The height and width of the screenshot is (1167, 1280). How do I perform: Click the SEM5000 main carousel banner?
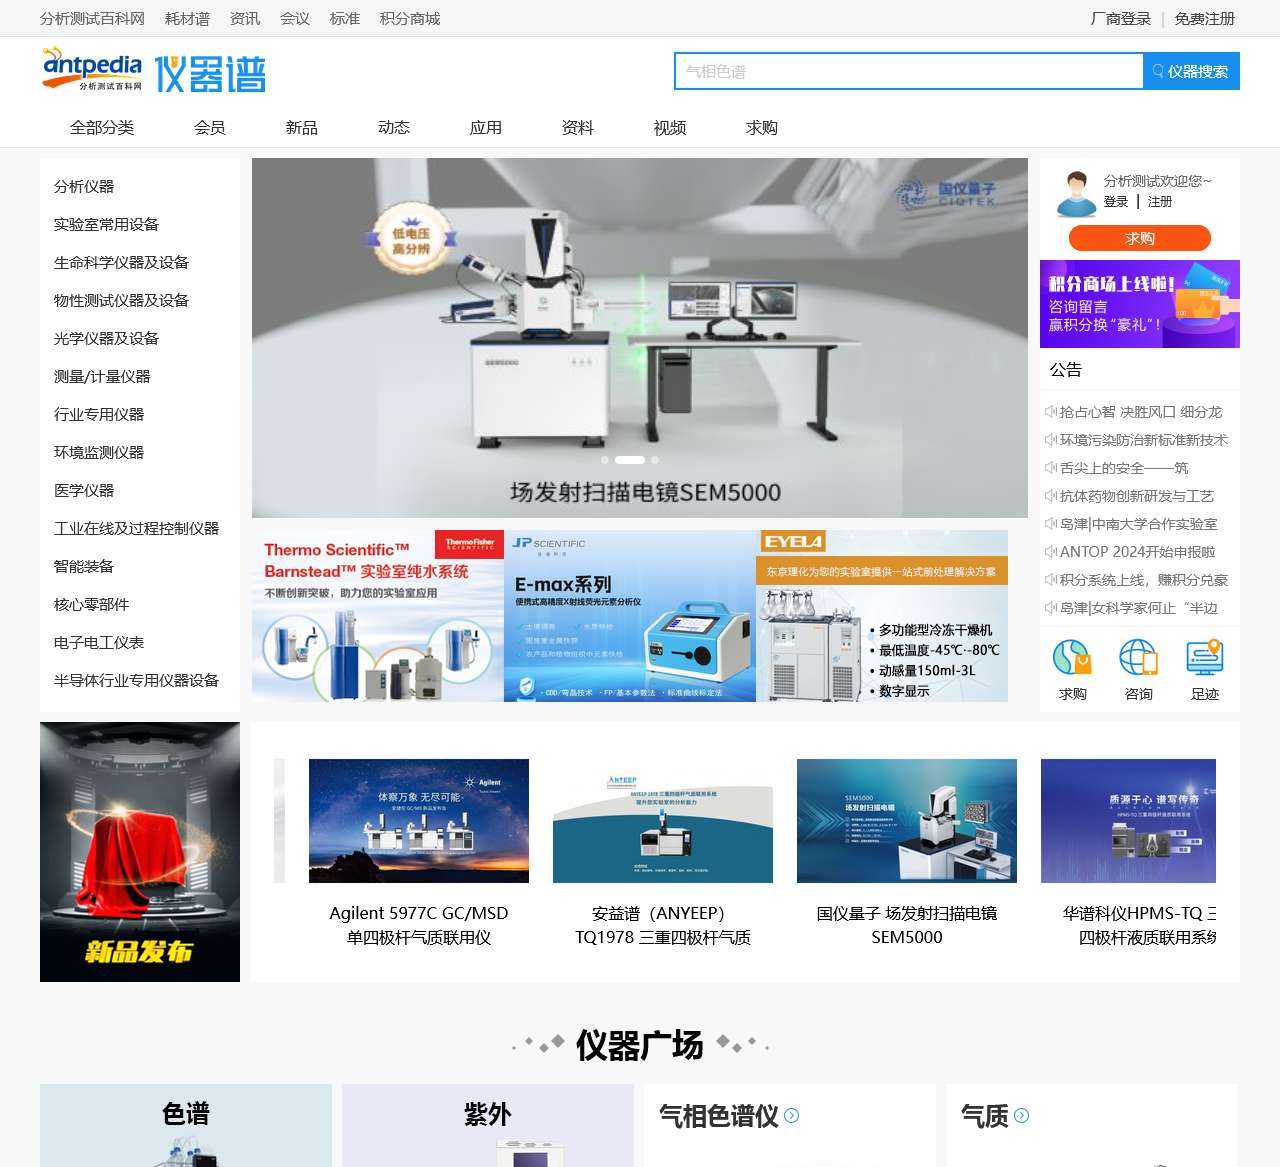point(640,338)
